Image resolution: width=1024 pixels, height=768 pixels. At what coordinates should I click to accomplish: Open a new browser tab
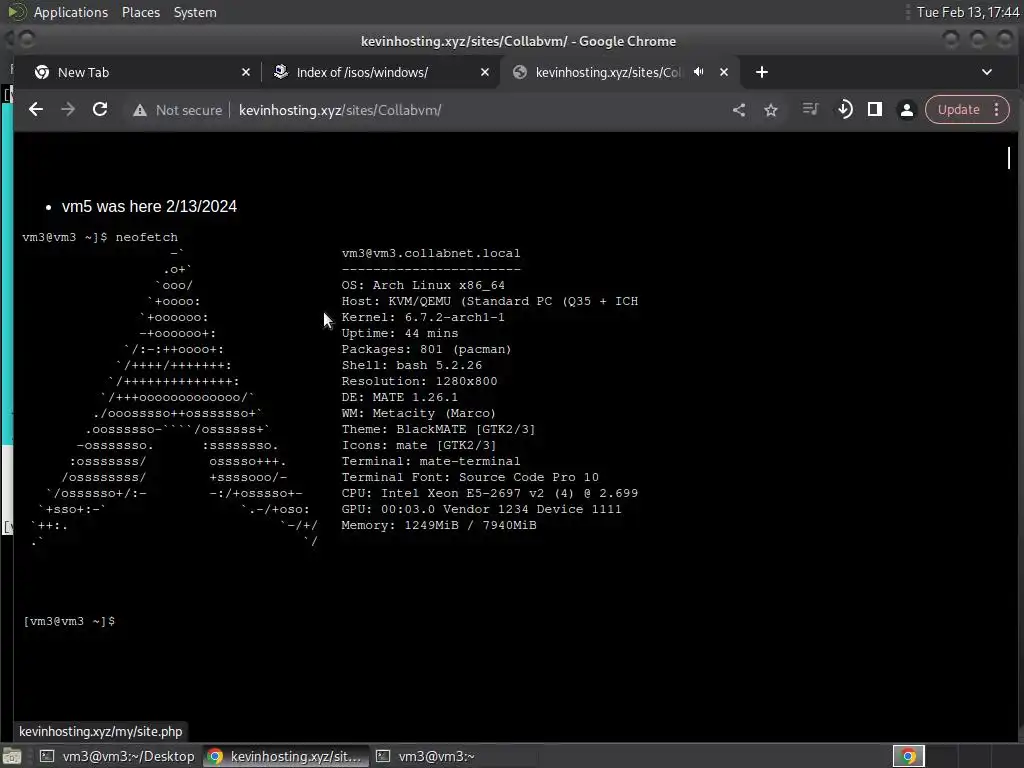pos(761,72)
